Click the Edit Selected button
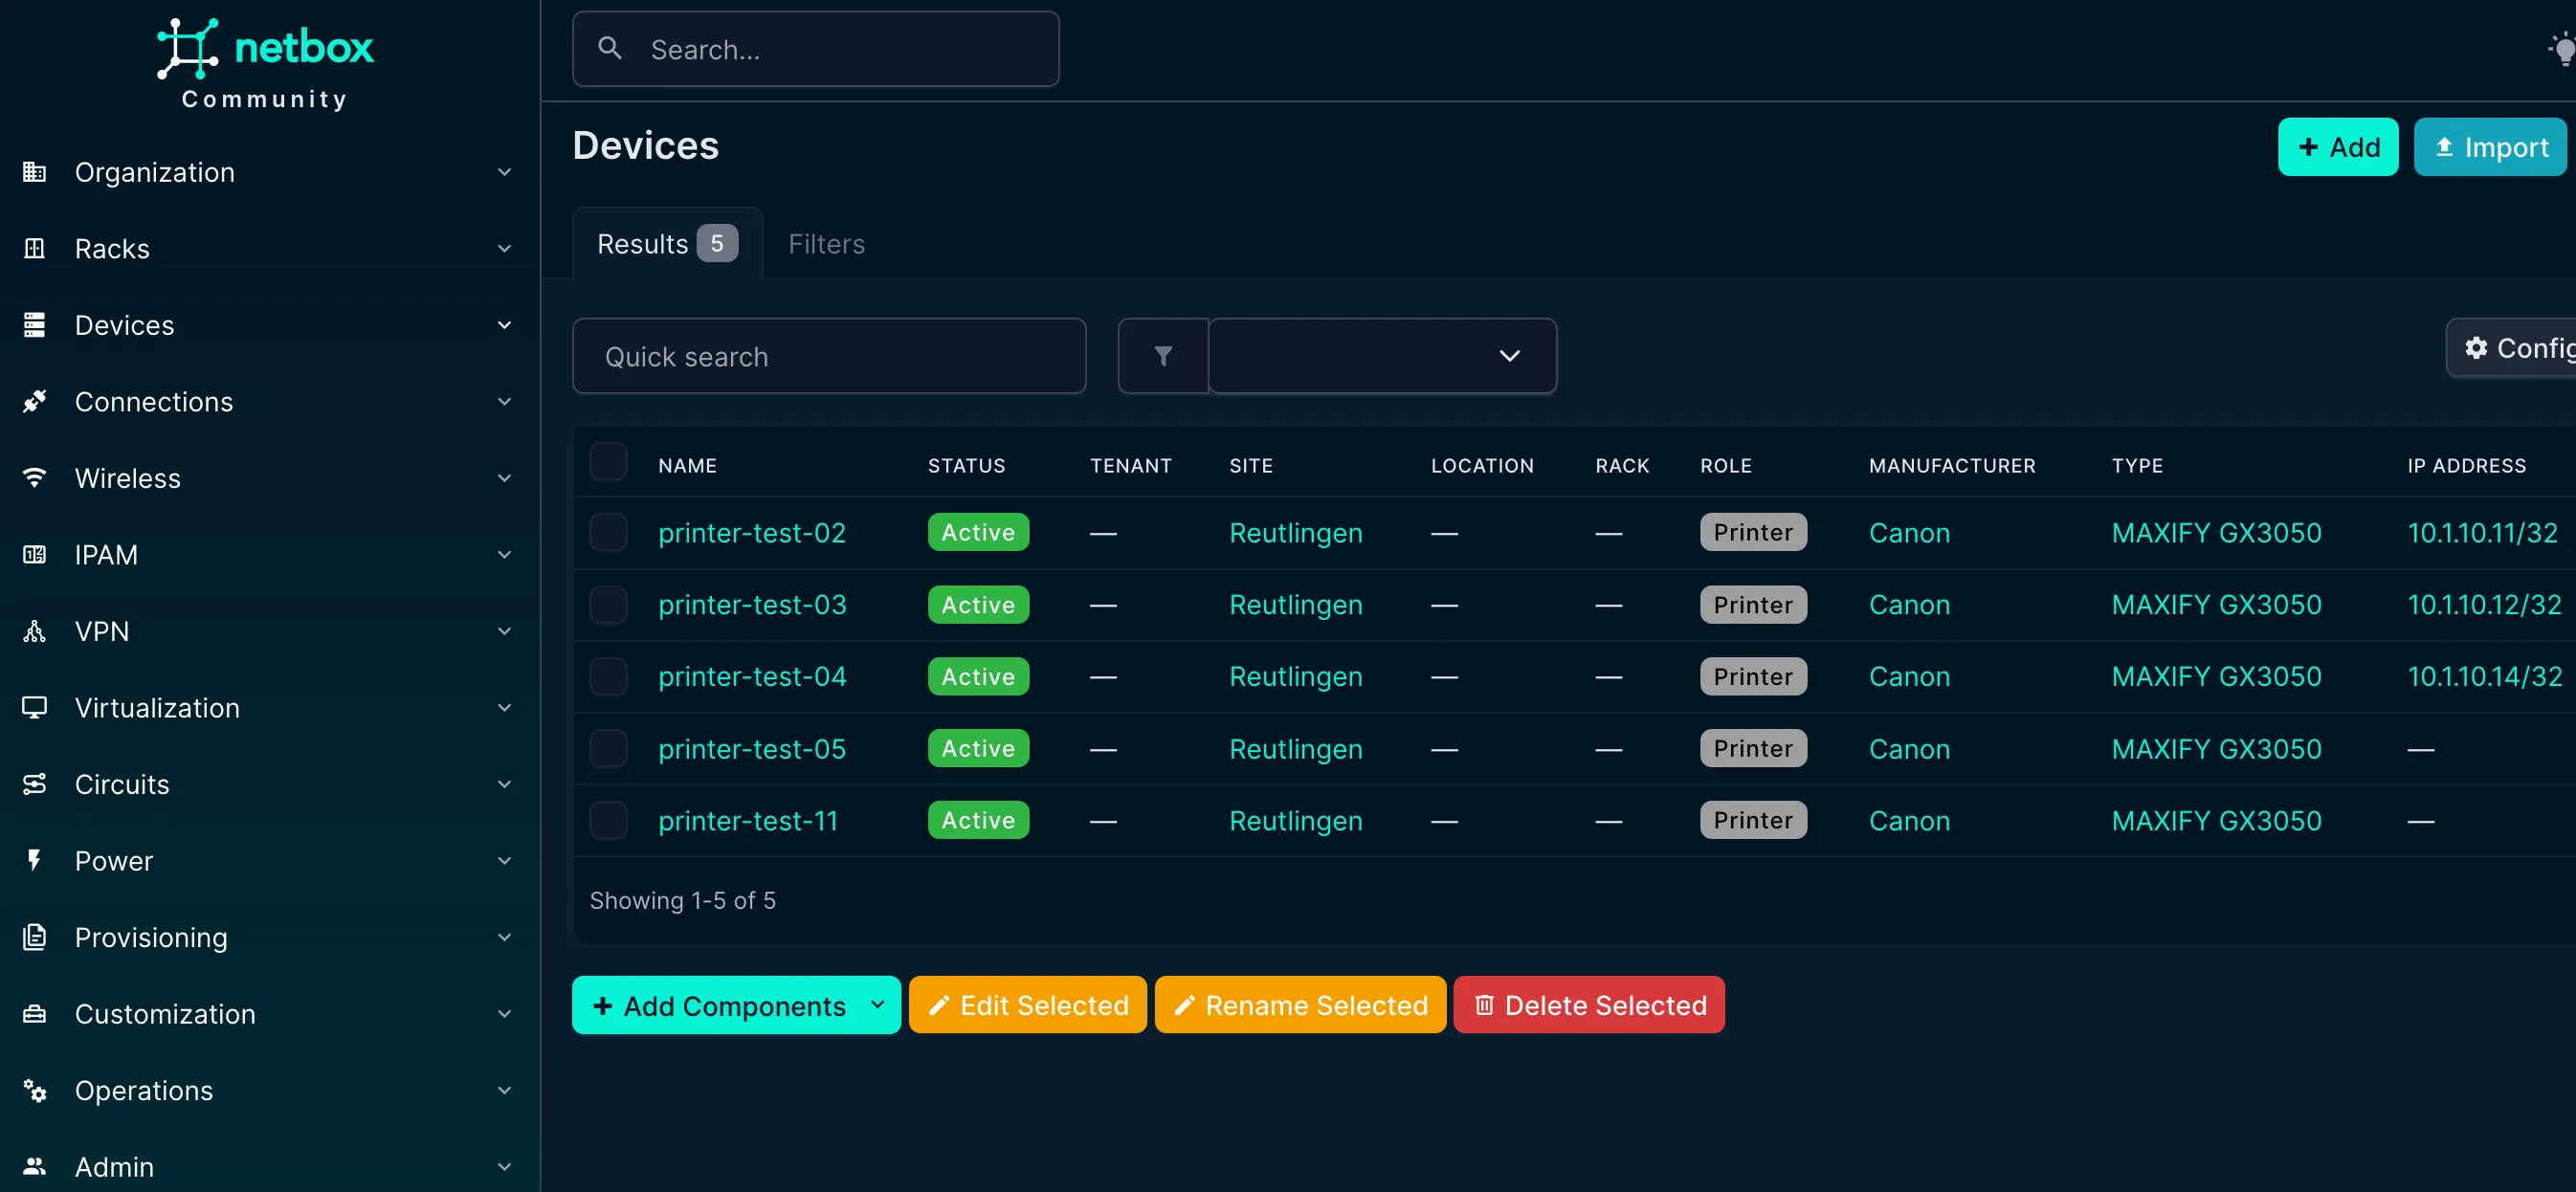Screen dimensions: 2576x1192 (x=1027, y=1004)
